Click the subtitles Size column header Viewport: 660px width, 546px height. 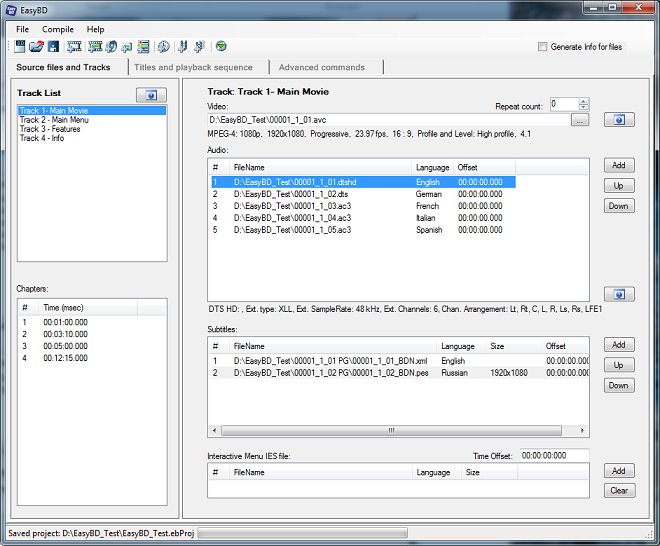click(513, 346)
